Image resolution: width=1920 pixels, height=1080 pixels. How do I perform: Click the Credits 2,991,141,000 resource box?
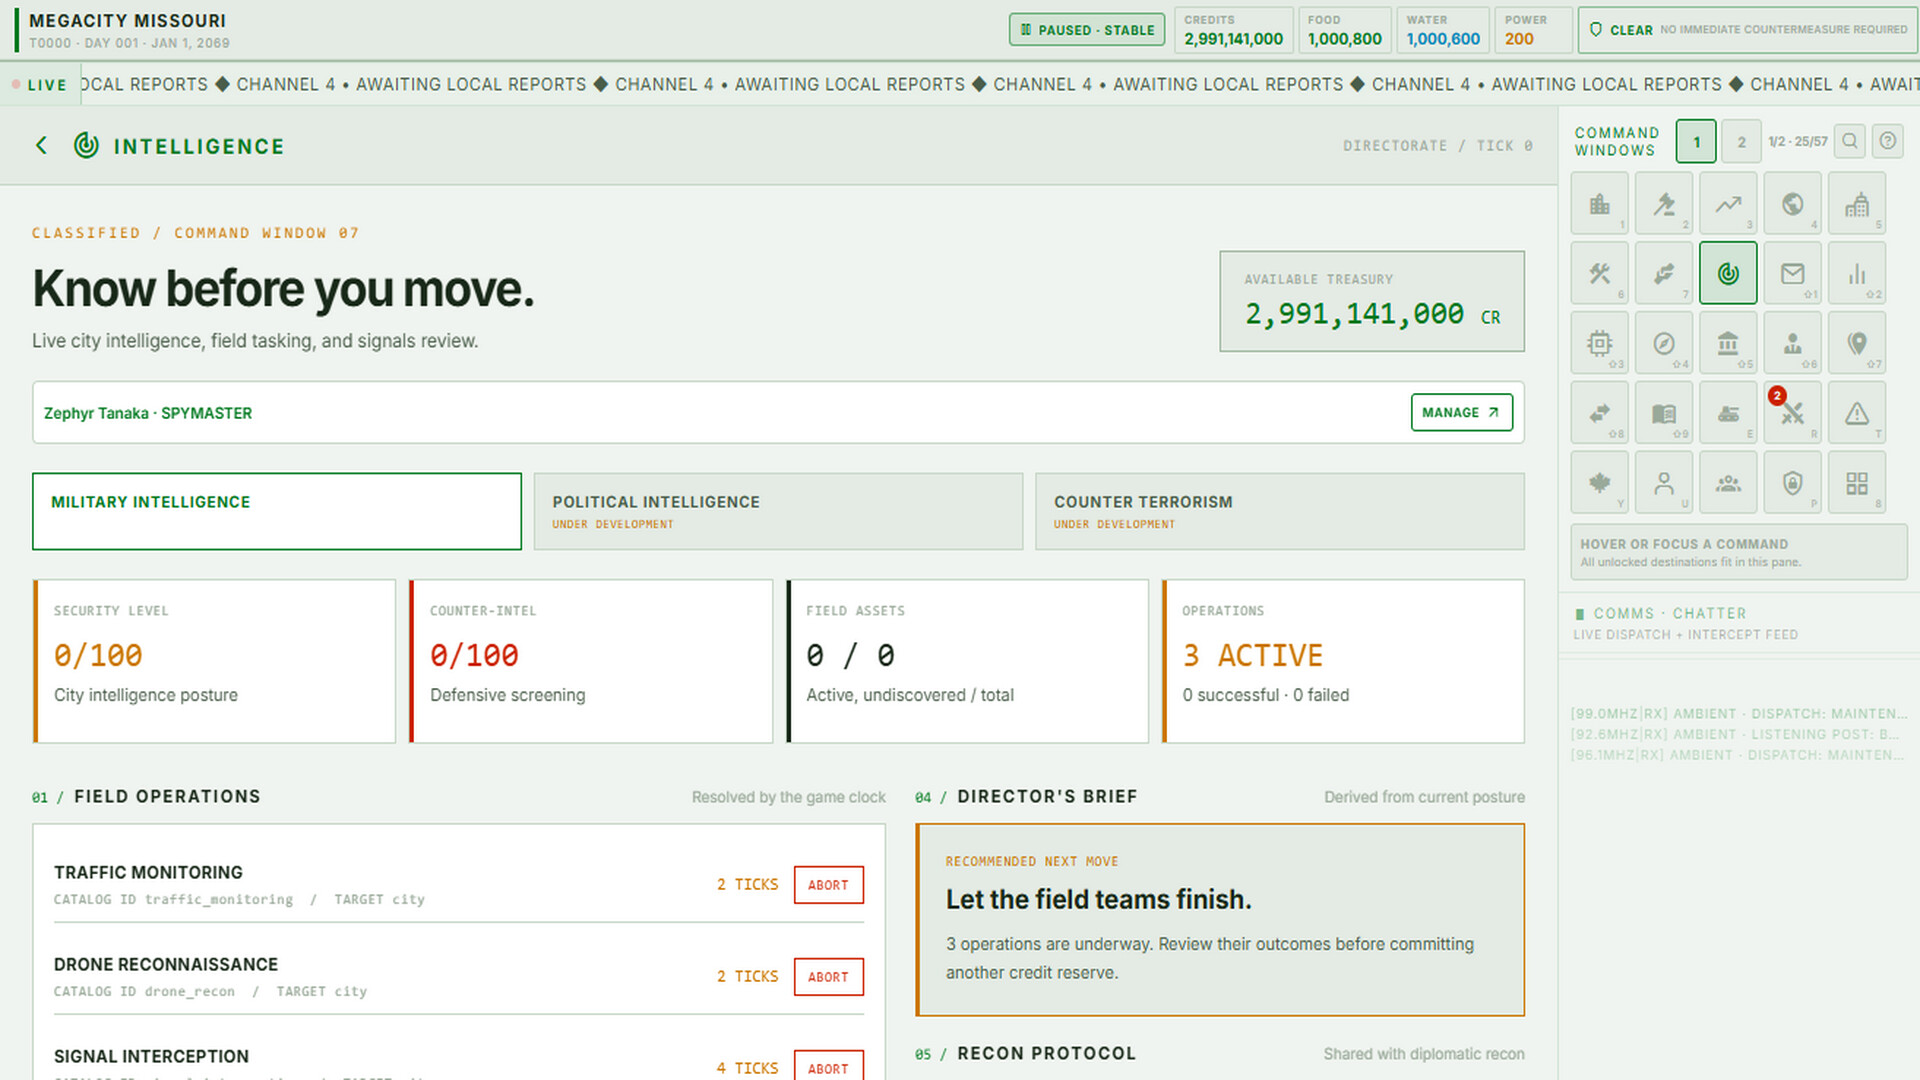tap(1233, 30)
